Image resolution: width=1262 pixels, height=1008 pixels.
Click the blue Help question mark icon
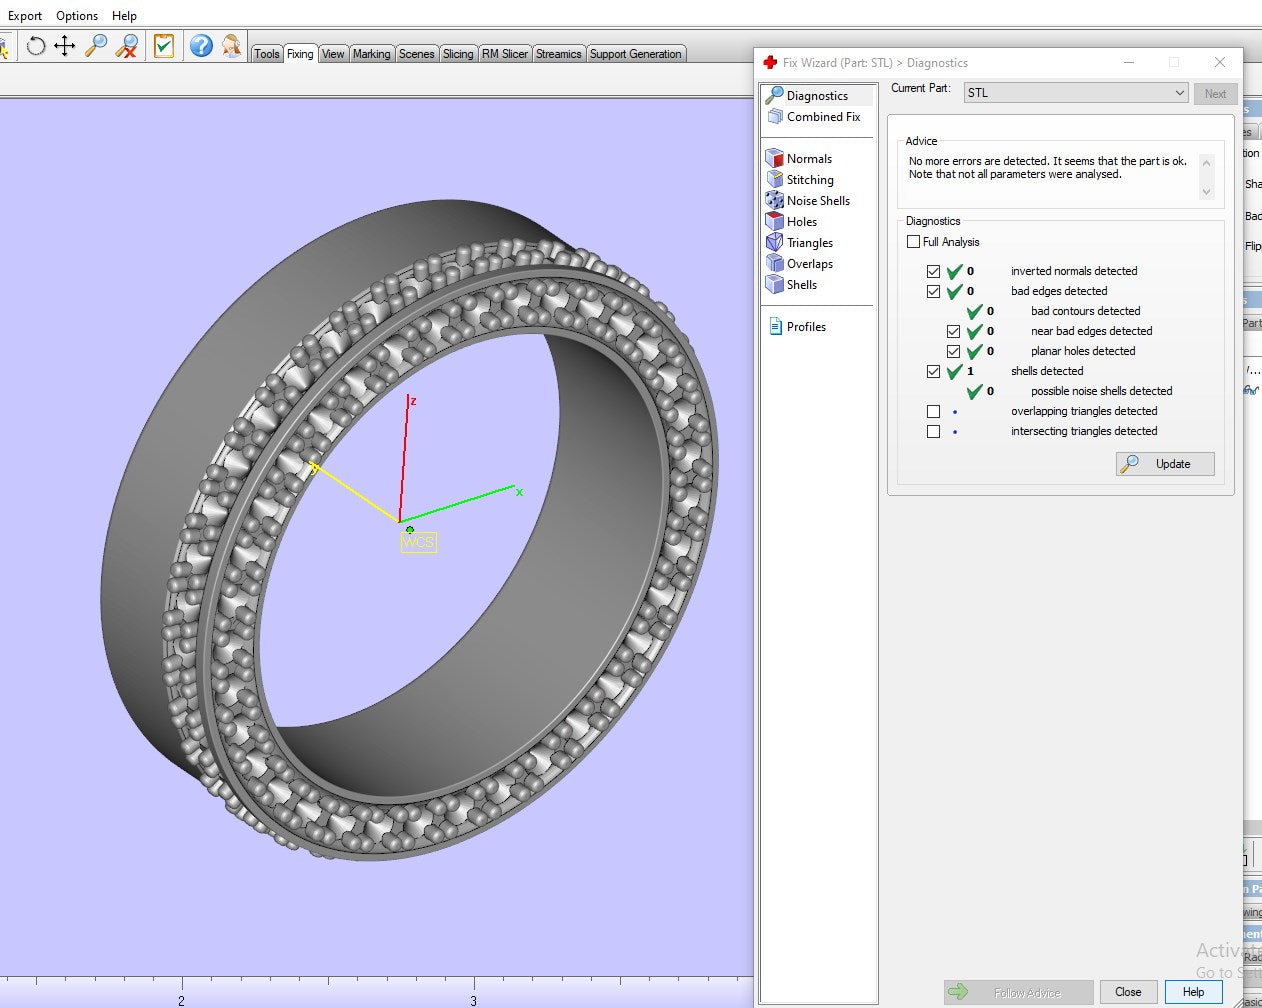tap(201, 46)
